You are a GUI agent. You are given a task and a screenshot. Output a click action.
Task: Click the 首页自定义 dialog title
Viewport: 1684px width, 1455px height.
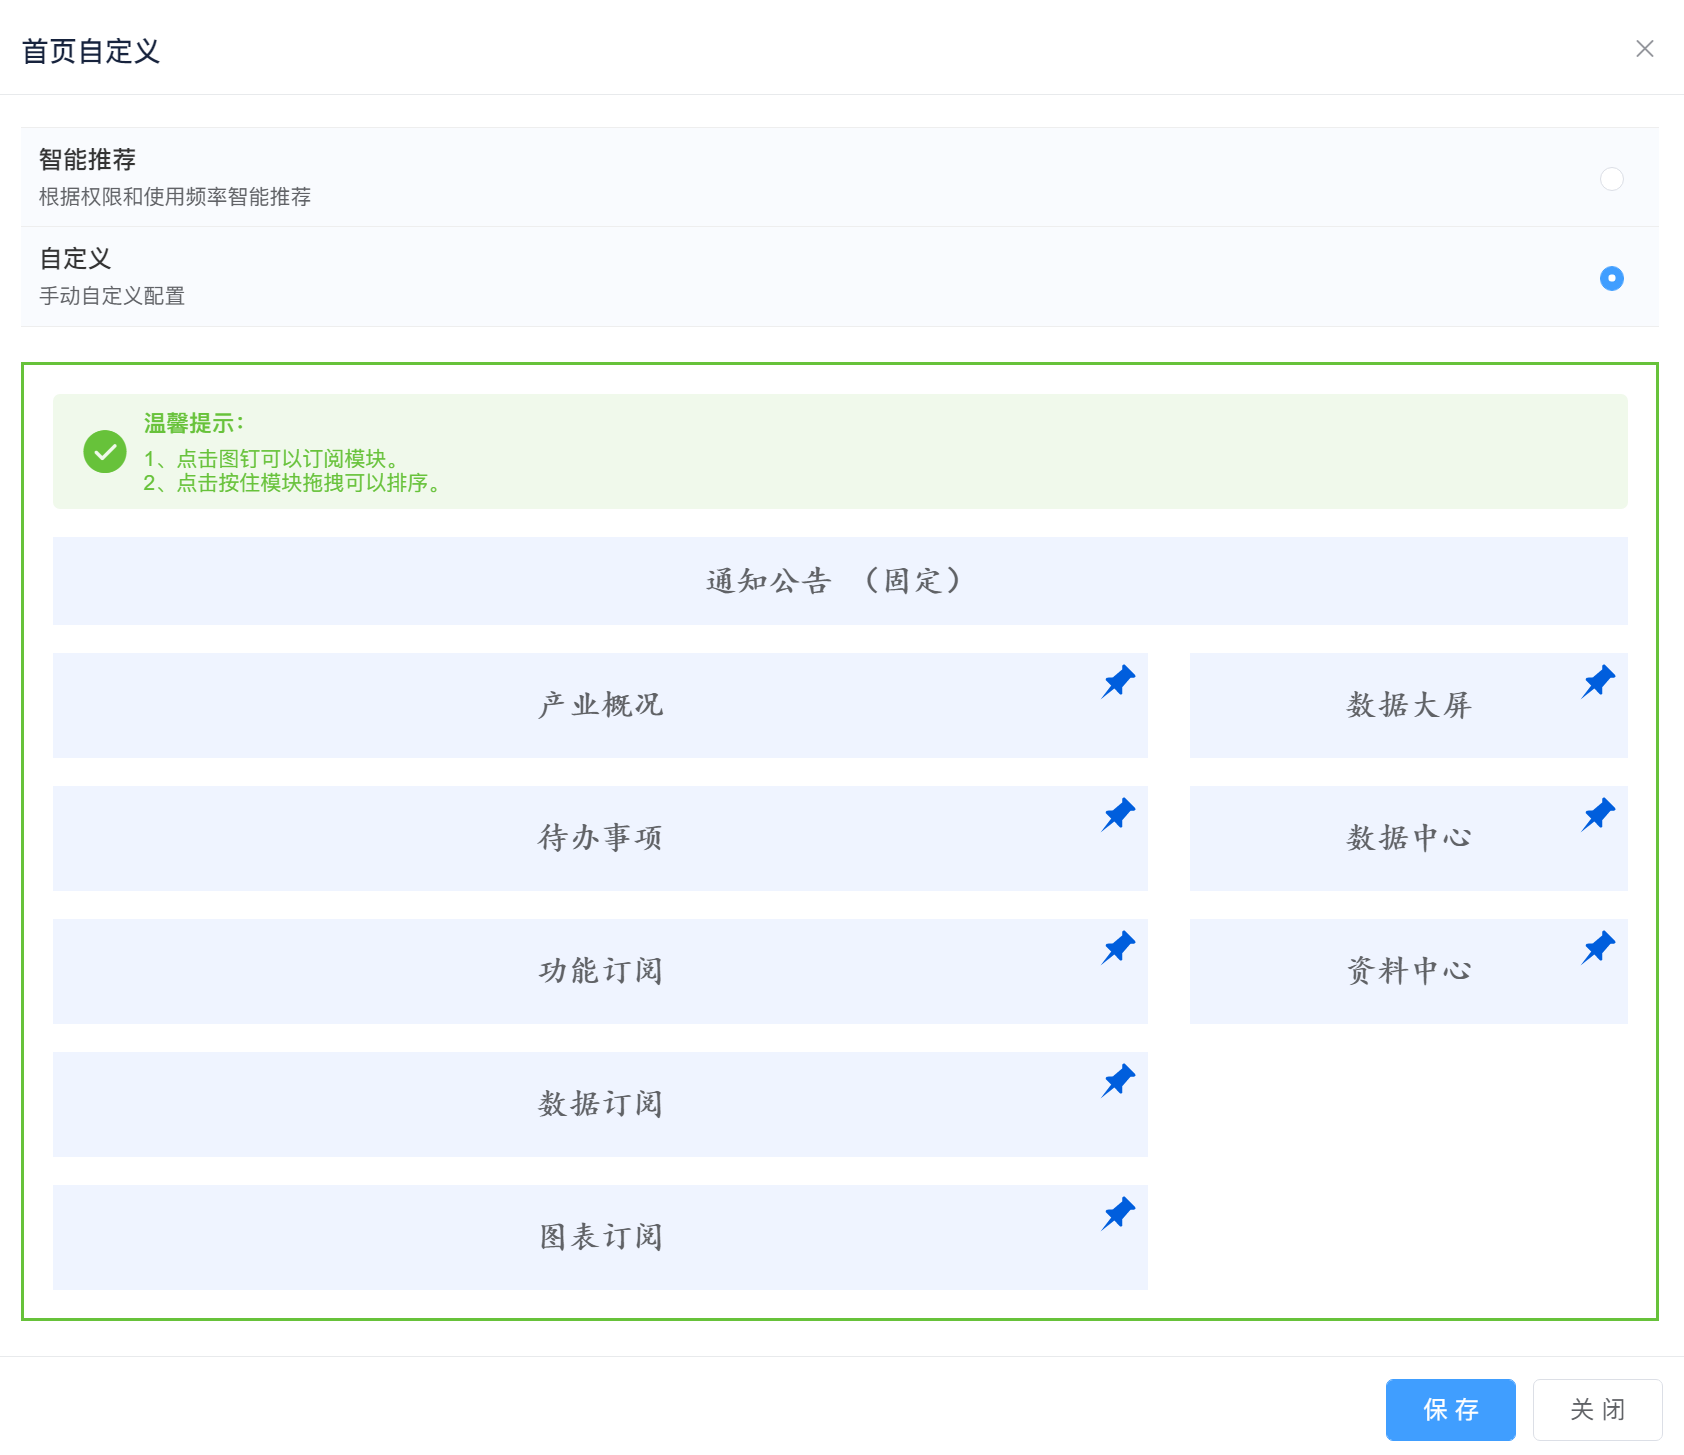click(91, 51)
